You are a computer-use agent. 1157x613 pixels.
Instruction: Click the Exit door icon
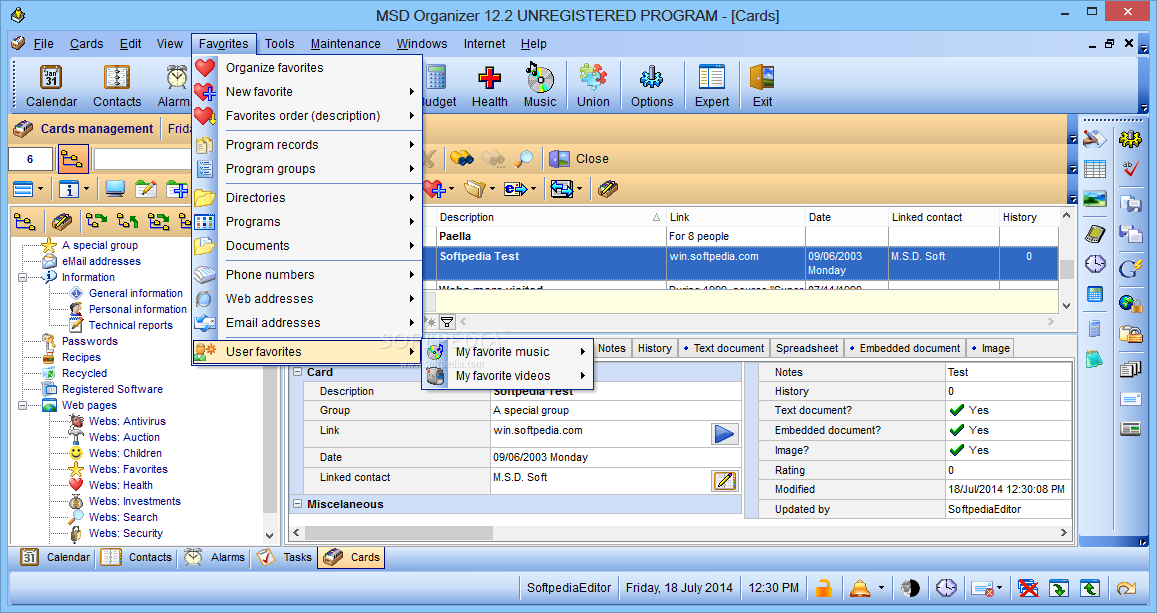(762, 86)
